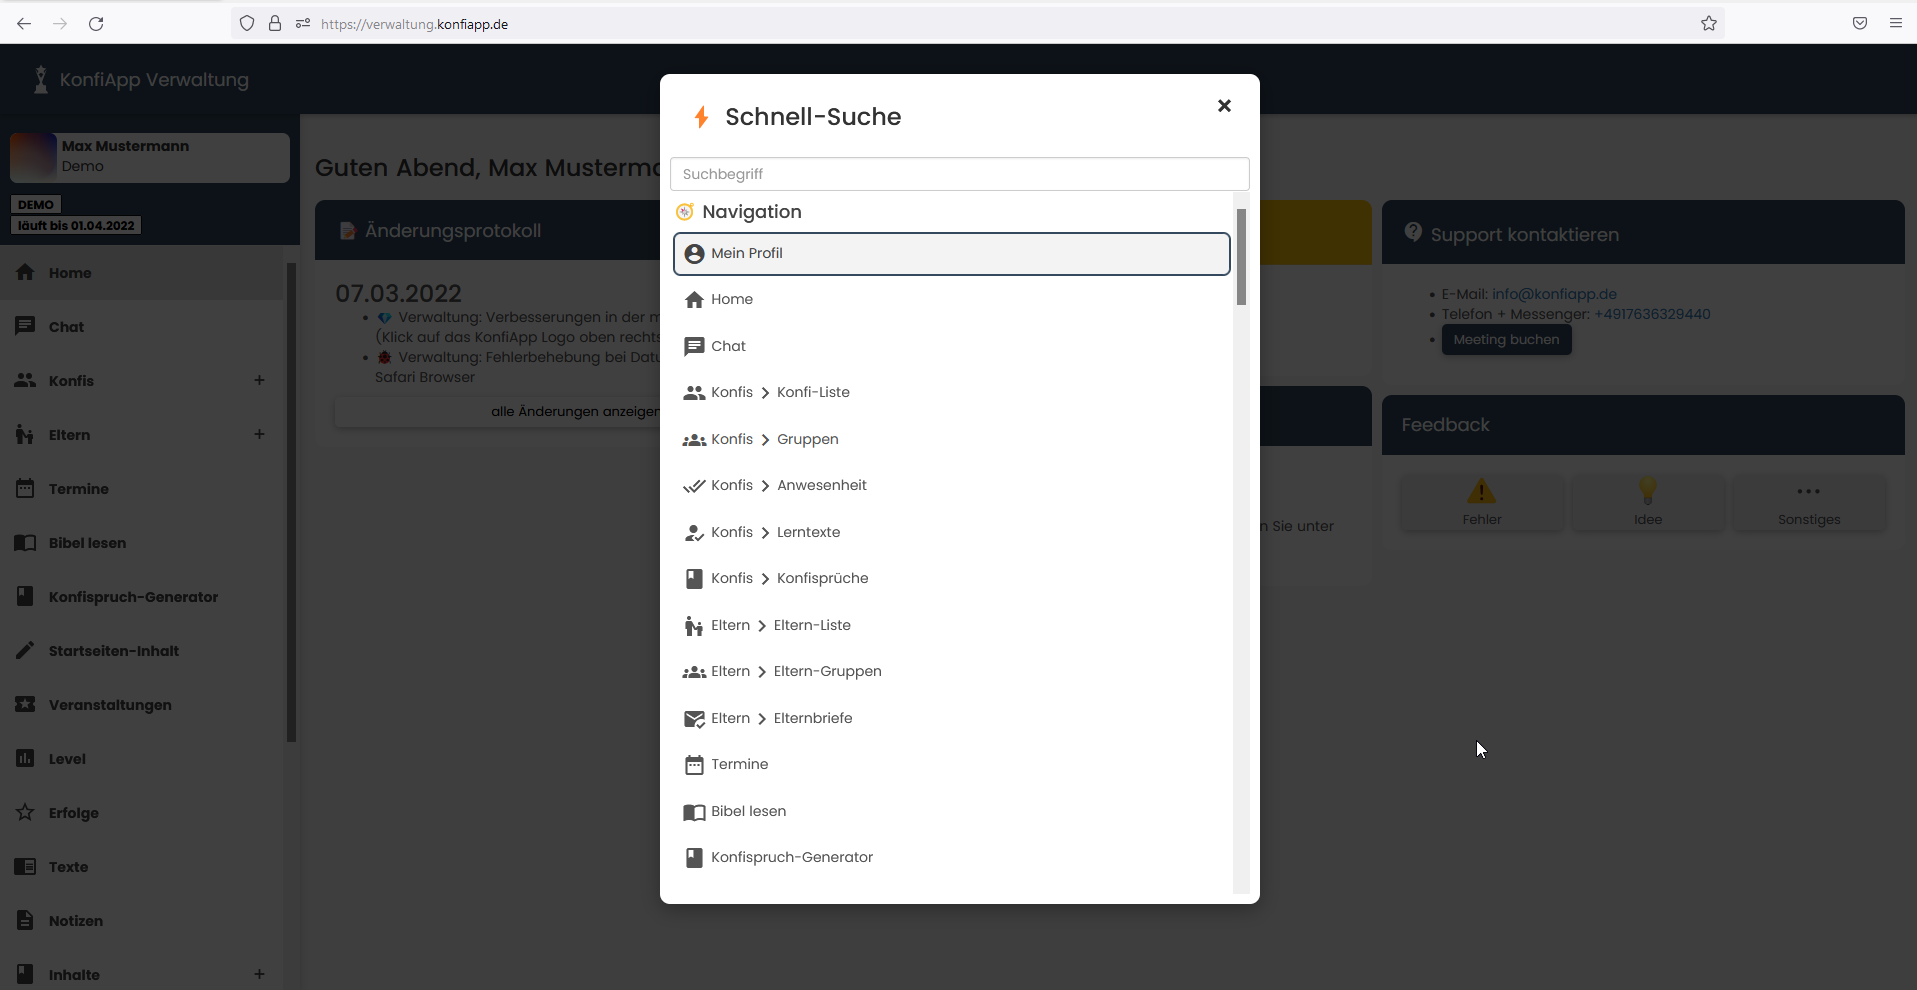
Task: Expand the Konfis sidebar submenu
Action: click(x=259, y=381)
